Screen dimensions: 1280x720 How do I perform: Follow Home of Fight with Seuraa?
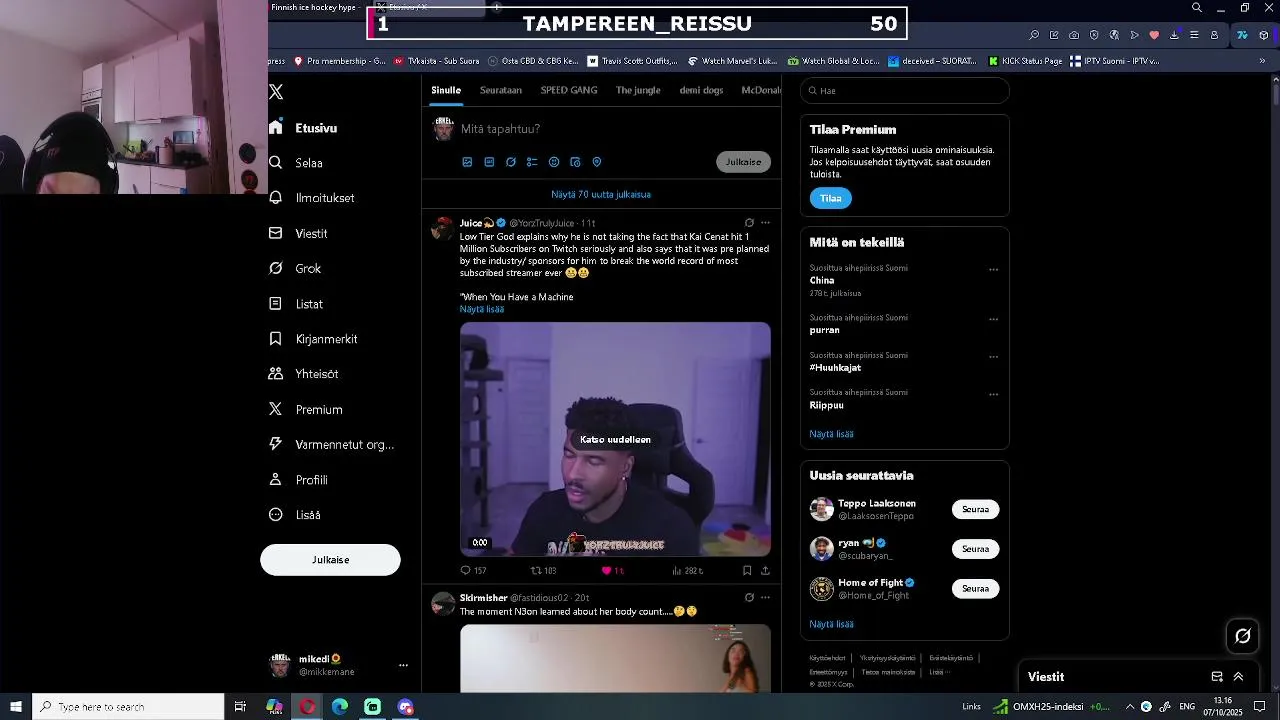975,589
